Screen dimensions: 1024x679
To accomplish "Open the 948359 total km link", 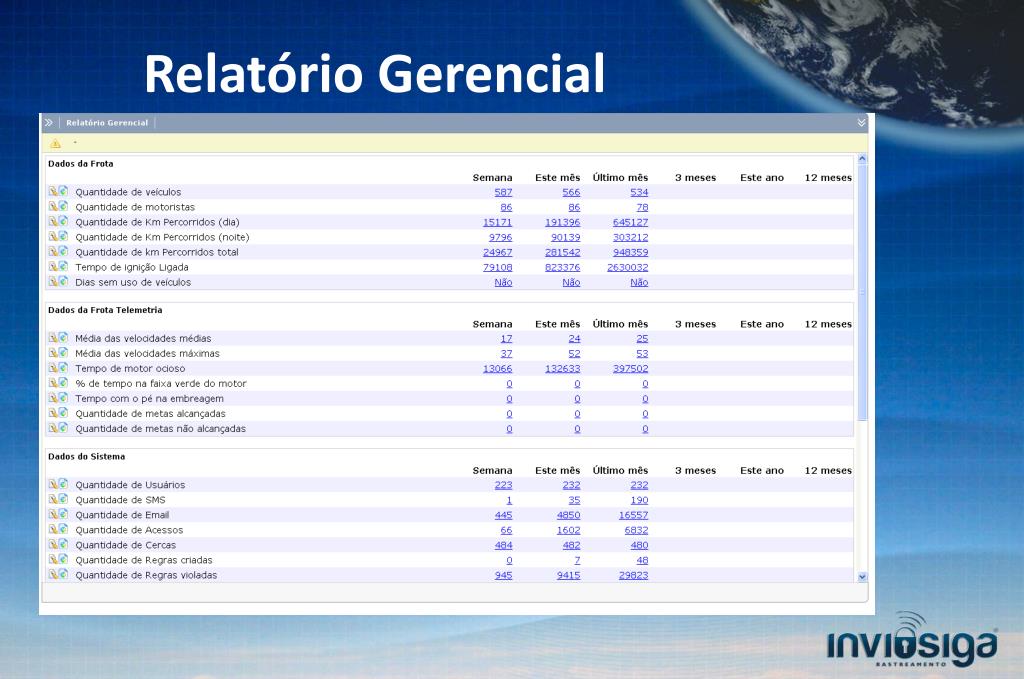I will [631, 252].
